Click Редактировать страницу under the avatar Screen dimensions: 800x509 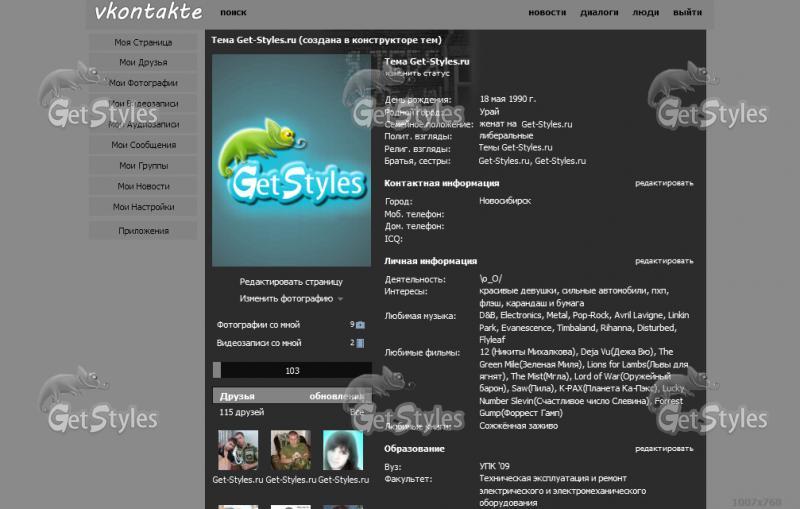point(291,282)
